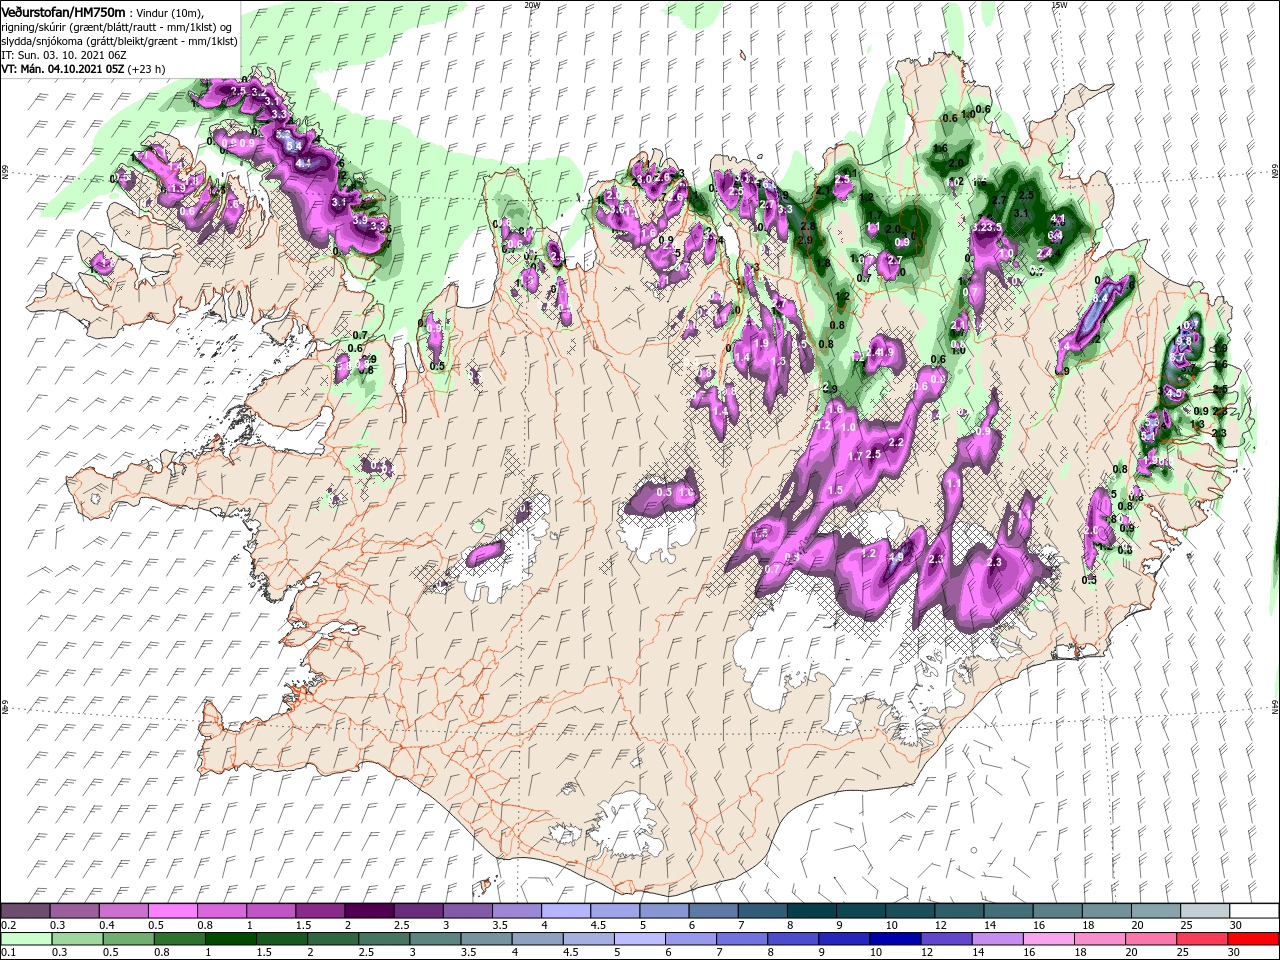
Task: Click 'slydda/snjókoma' legend description line
Action: (117, 41)
